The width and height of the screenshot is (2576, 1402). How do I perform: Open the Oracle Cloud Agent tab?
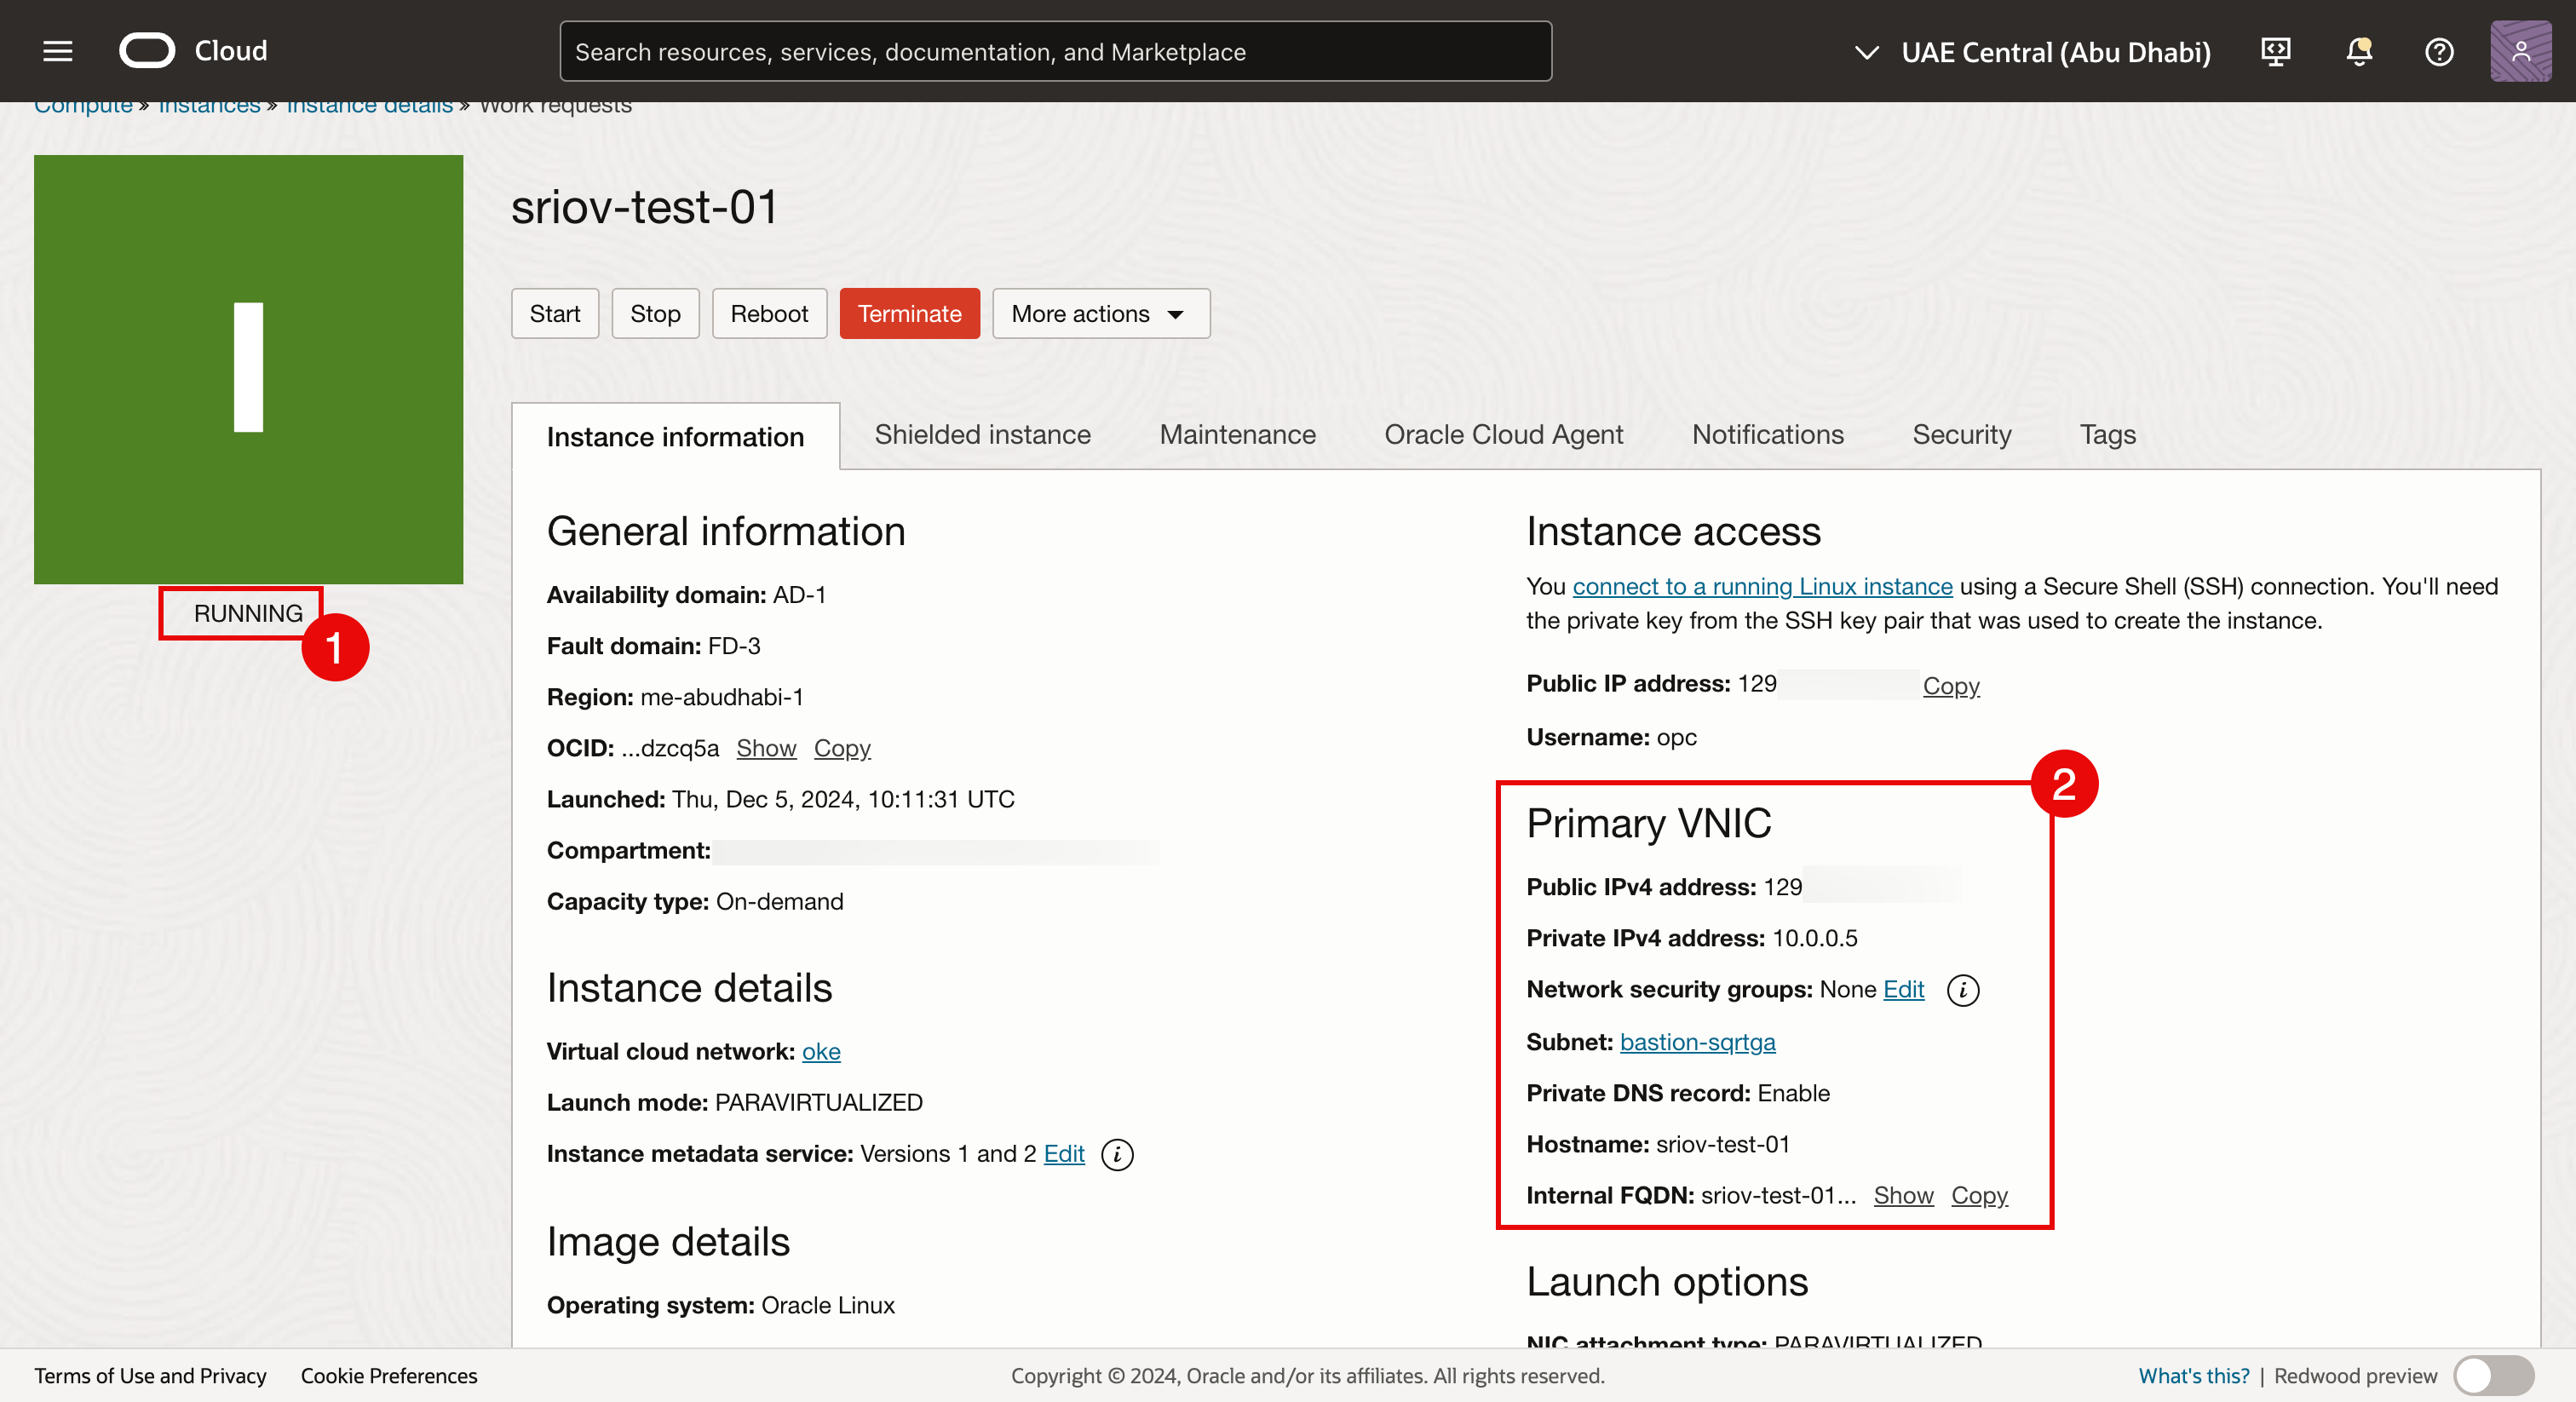[x=1503, y=435]
